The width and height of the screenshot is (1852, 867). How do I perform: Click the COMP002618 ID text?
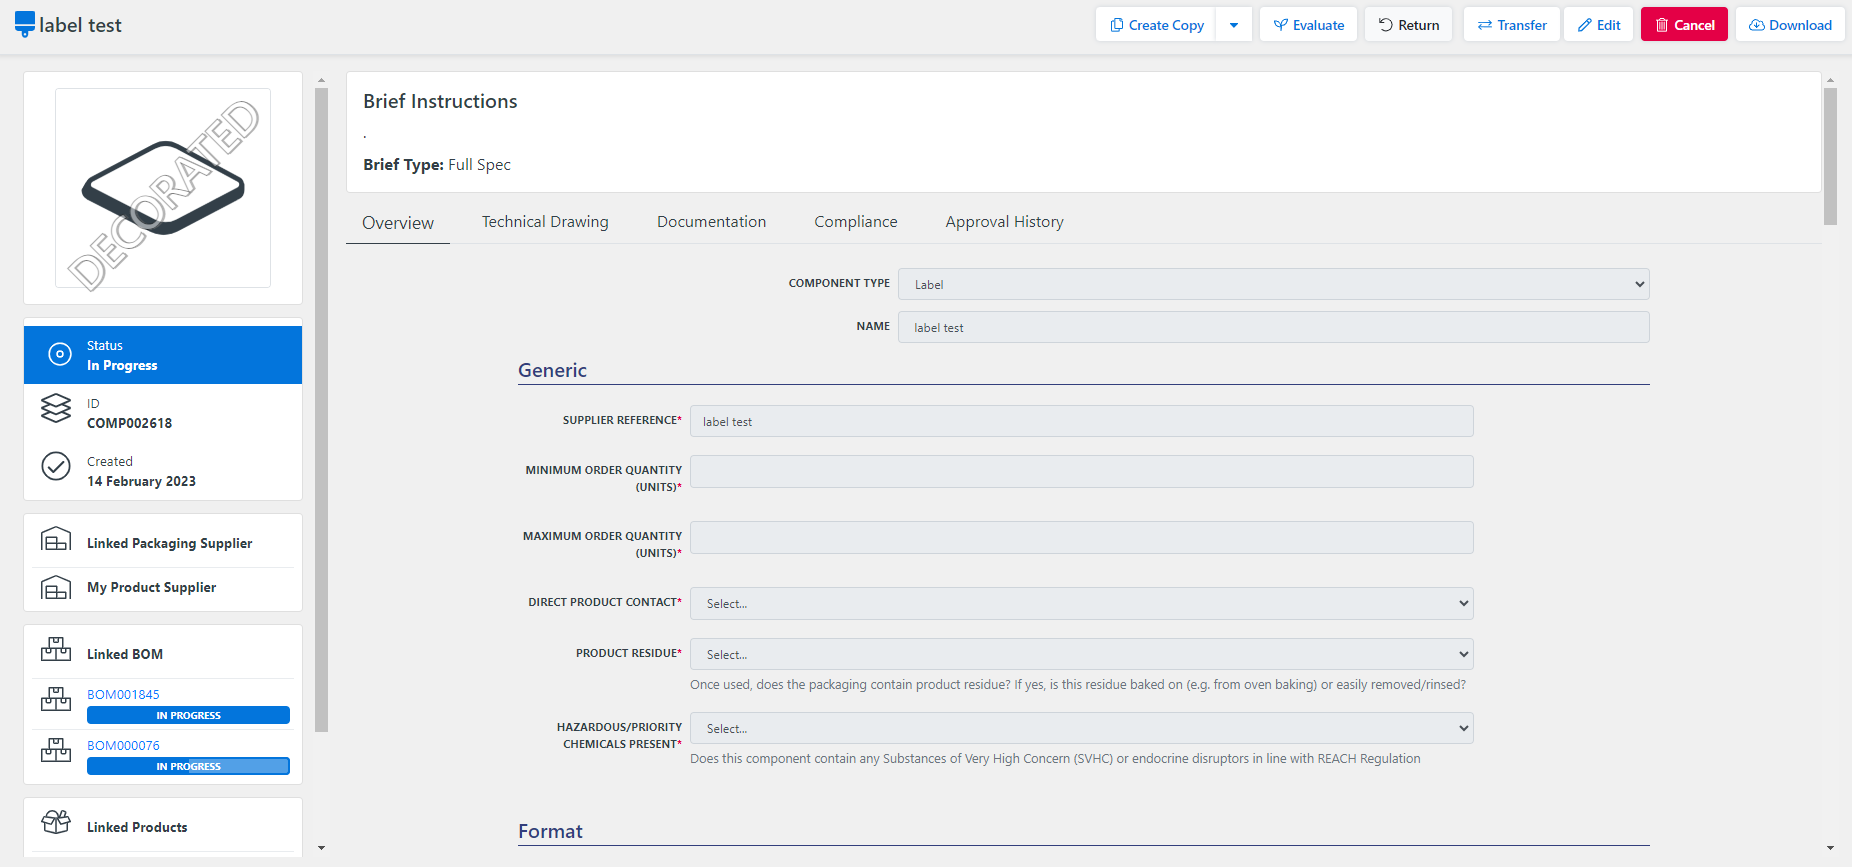(129, 423)
